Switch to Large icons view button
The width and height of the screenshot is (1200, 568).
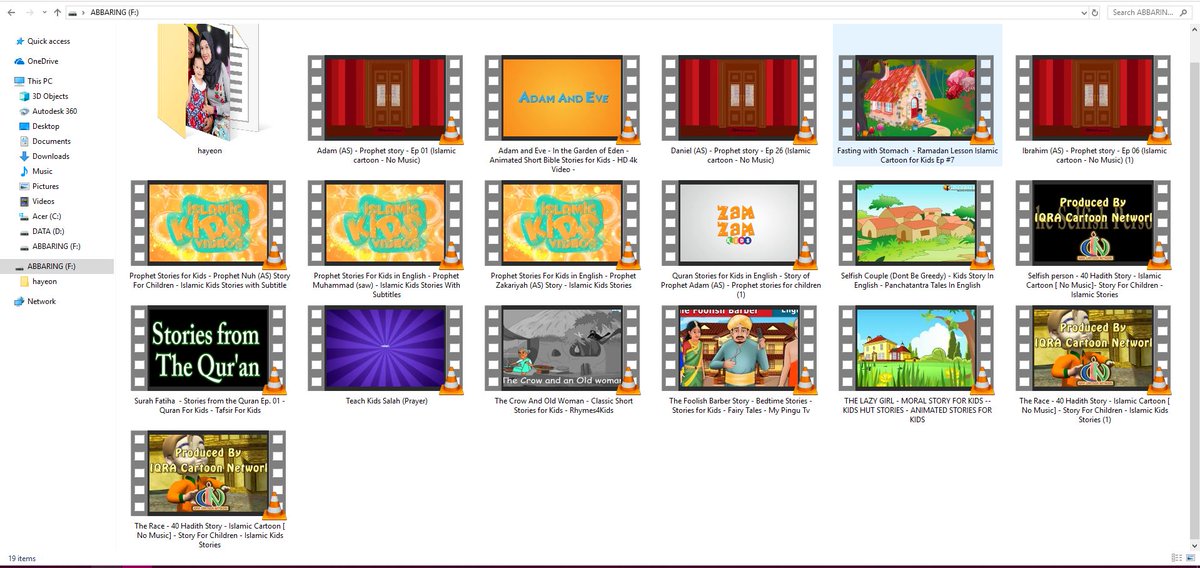click(1192, 558)
